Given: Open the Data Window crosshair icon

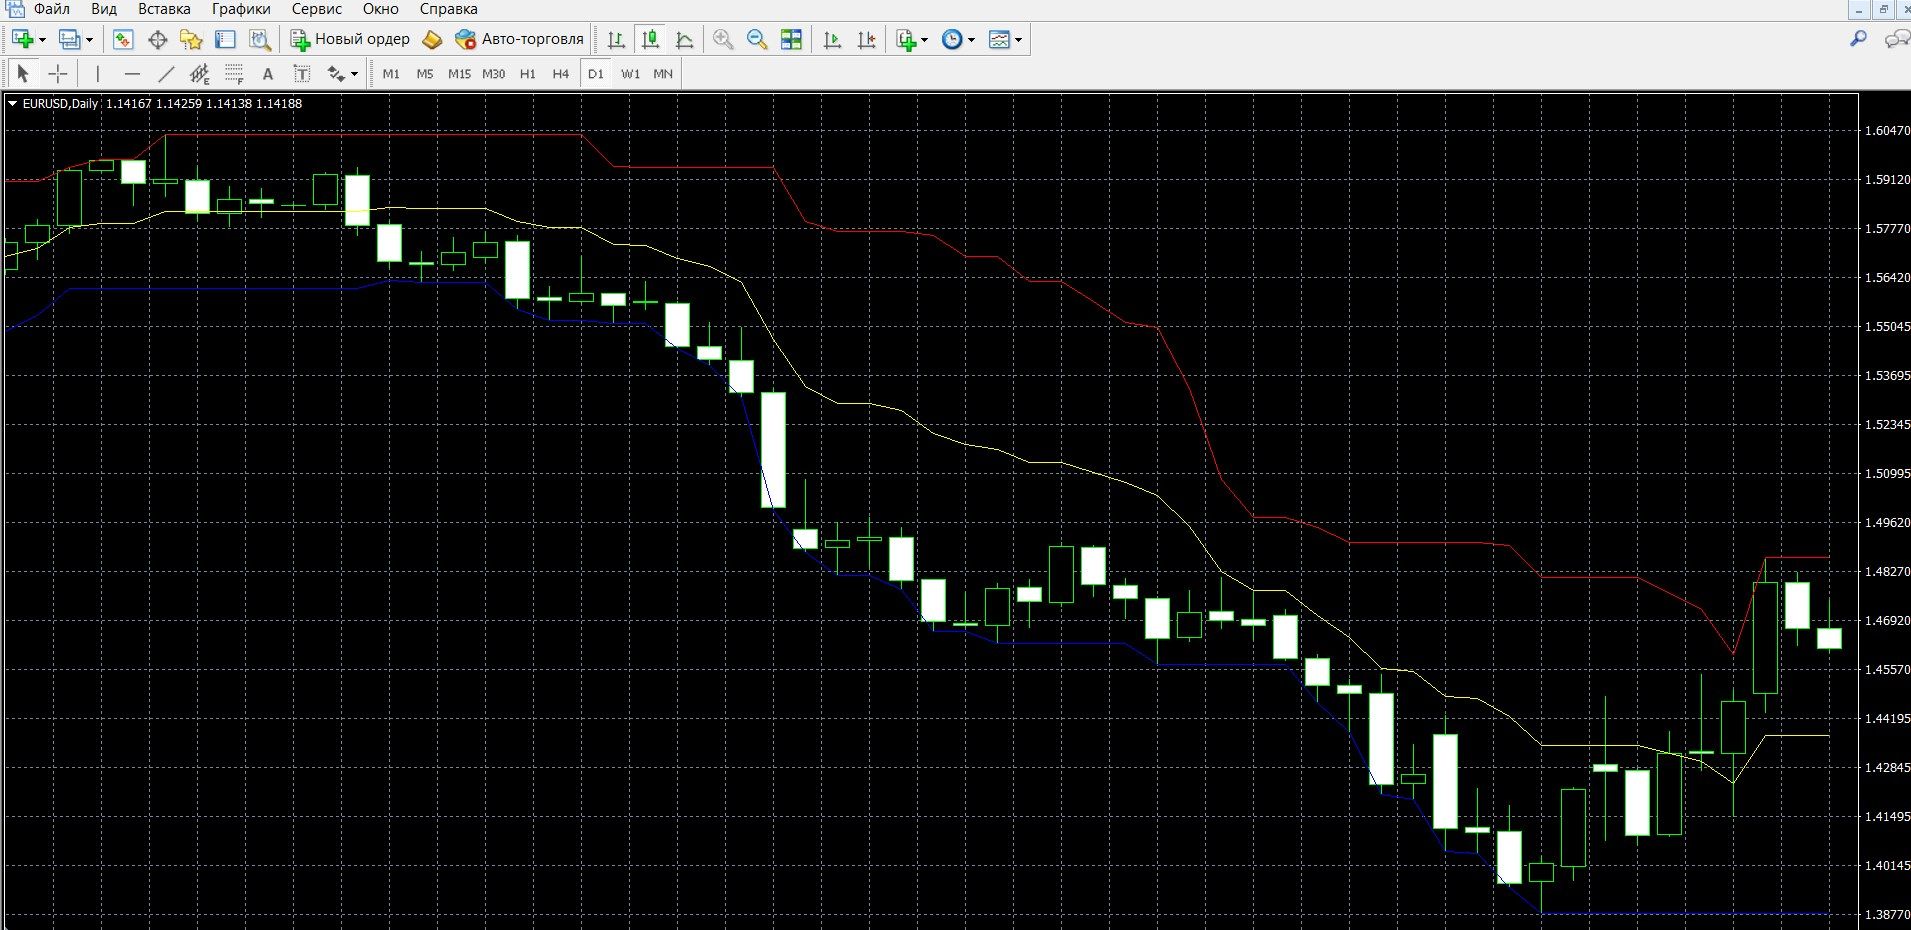Looking at the screenshot, I should tap(157, 39).
